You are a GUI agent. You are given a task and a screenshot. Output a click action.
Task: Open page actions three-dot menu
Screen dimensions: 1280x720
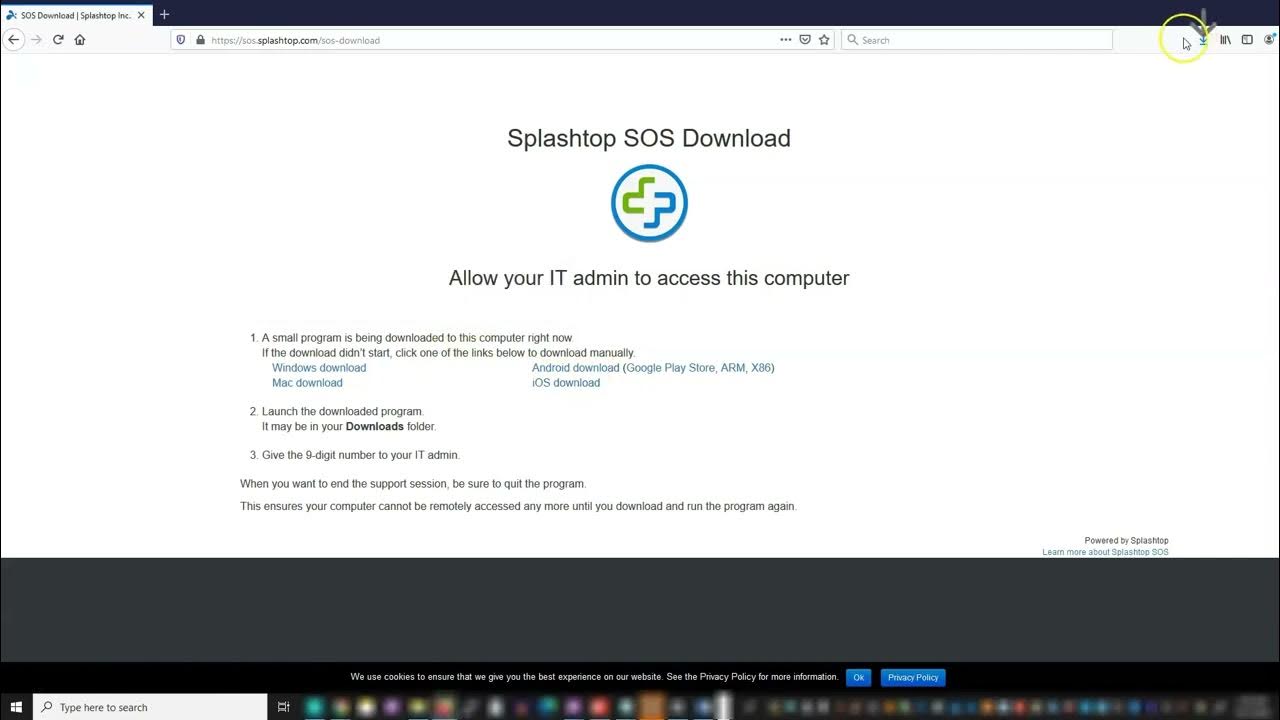click(786, 40)
